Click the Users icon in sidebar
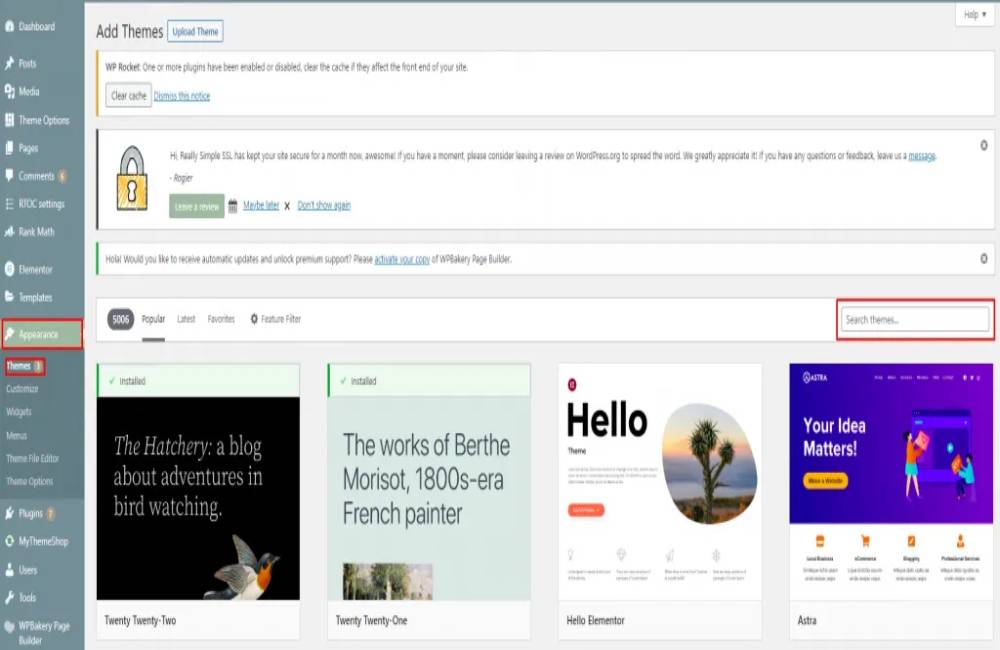This screenshot has width=1000, height=650. point(9,570)
